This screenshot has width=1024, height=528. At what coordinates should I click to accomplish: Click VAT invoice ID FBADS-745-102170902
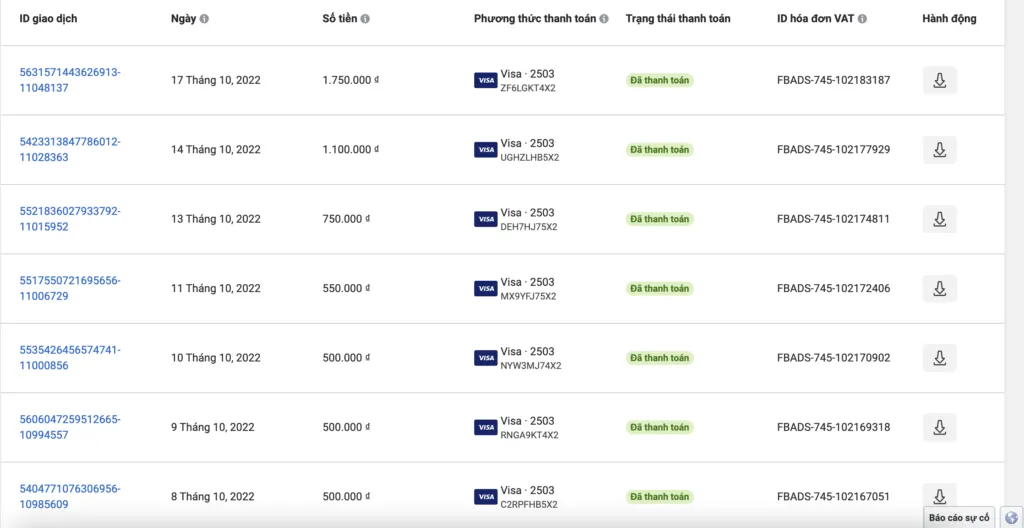pyautogui.click(x=833, y=357)
